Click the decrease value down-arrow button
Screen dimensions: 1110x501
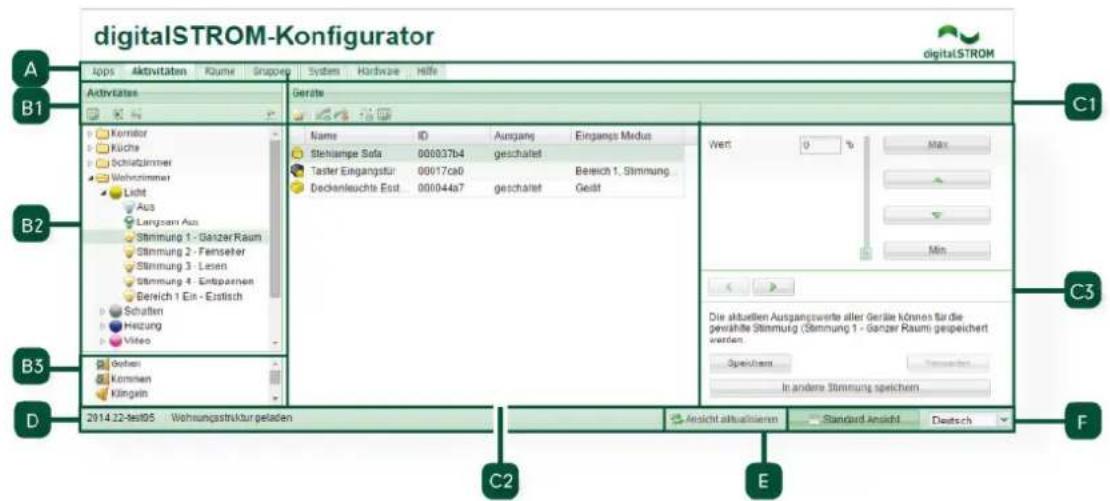tap(937, 215)
